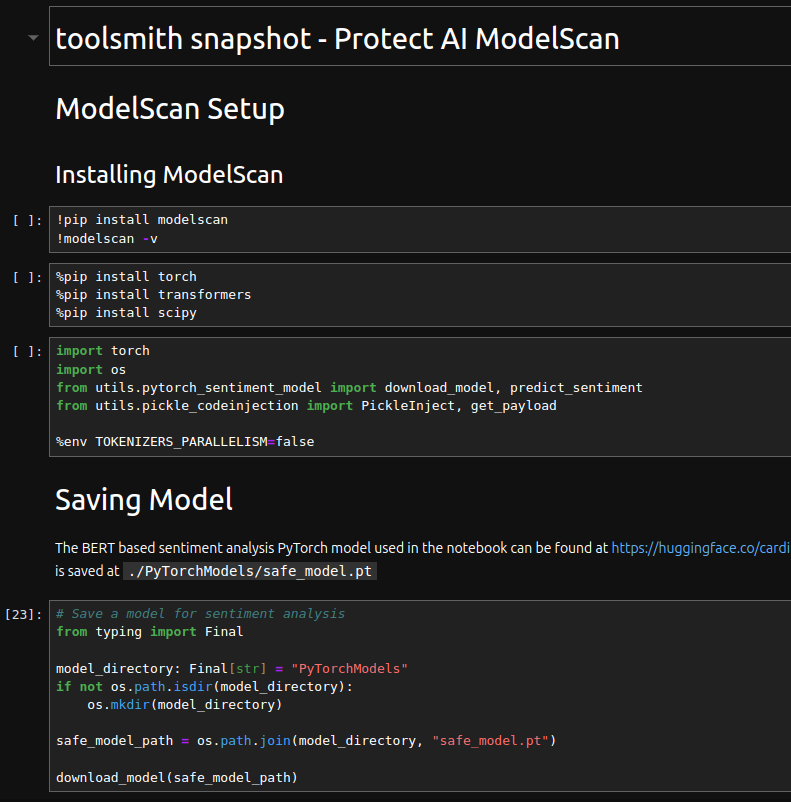Click the ModelScan Setup heading
The image size is (791, 802).
[x=170, y=109]
